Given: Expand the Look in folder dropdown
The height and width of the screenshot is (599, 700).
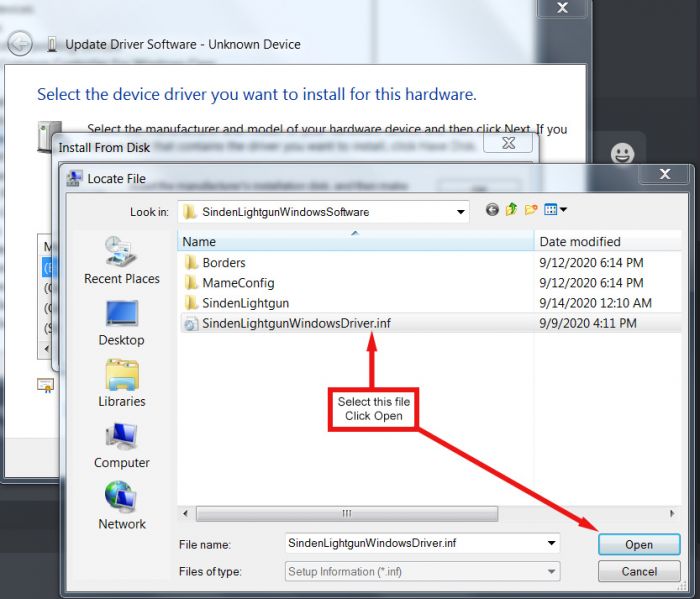Looking at the screenshot, I should click(460, 212).
